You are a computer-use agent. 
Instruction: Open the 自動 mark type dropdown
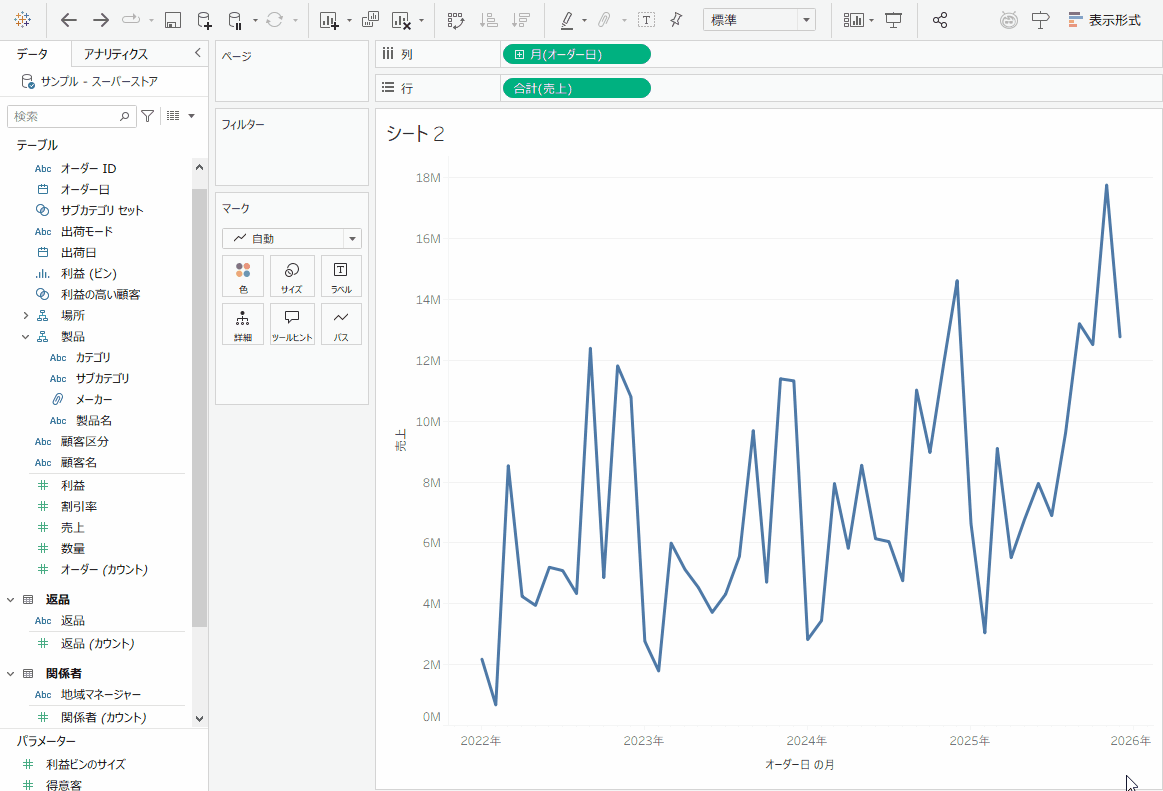tap(292, 239)
